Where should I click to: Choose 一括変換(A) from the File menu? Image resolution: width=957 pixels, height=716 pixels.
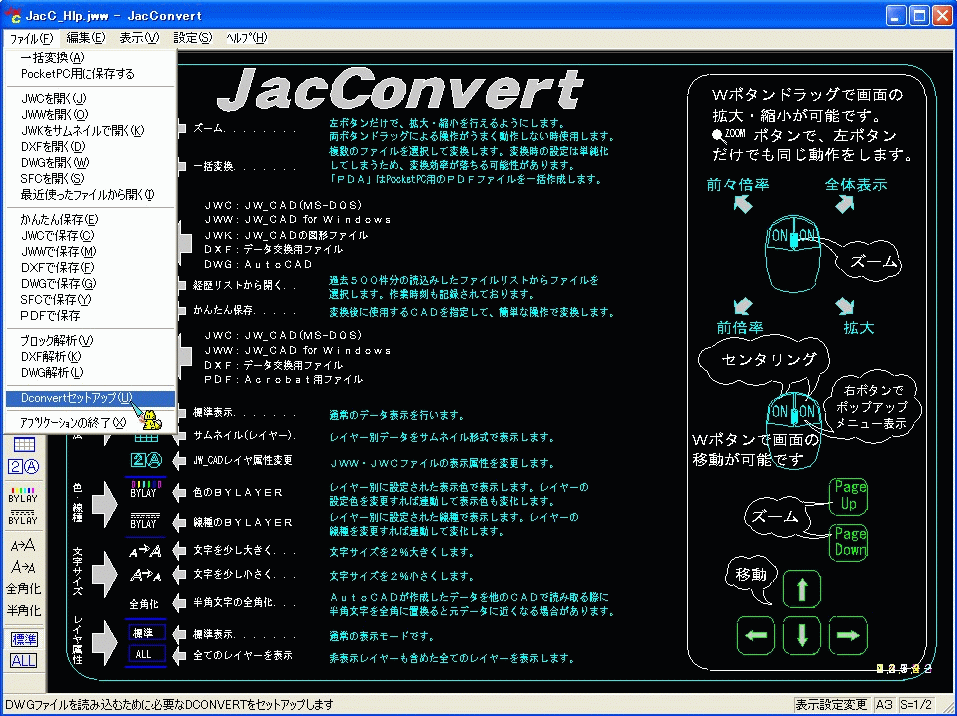90,58
